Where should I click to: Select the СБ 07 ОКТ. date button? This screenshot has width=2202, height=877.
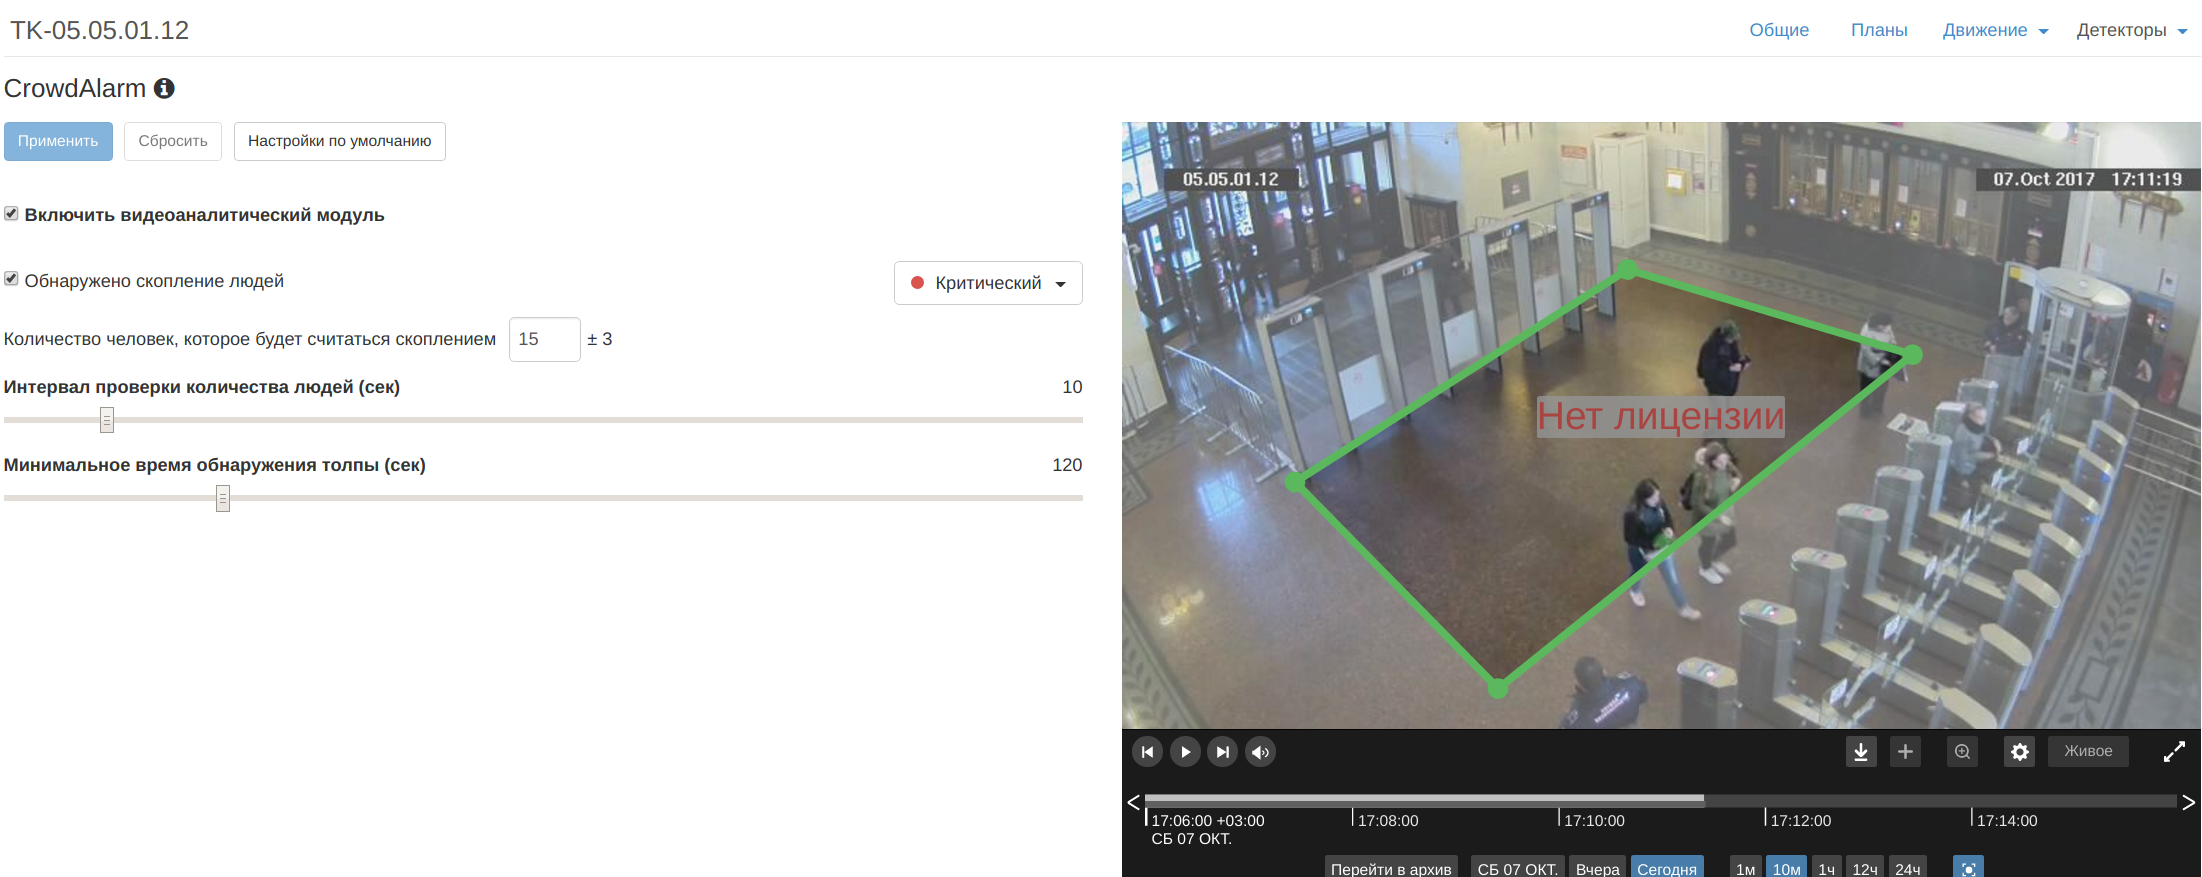1517,868
